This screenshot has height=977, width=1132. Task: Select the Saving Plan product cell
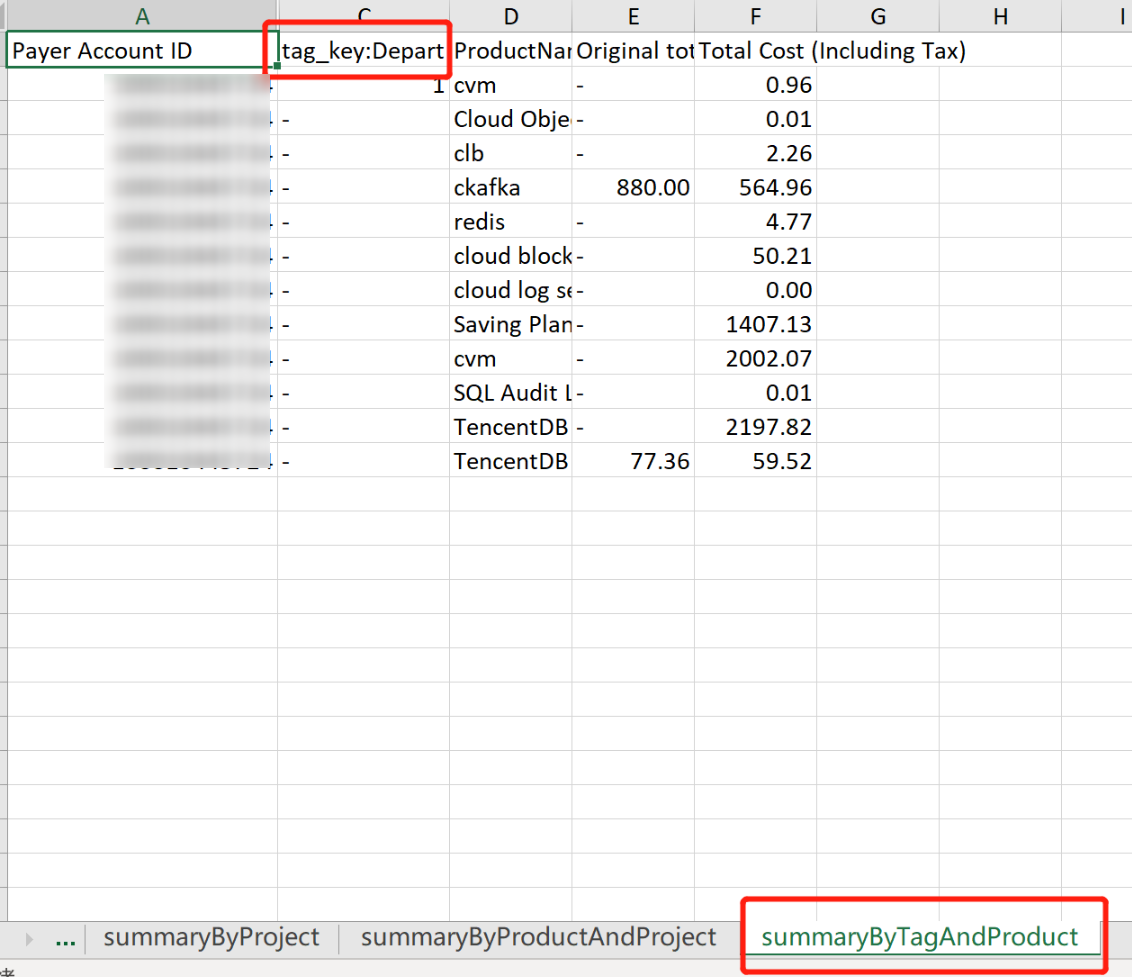(510, 324)
